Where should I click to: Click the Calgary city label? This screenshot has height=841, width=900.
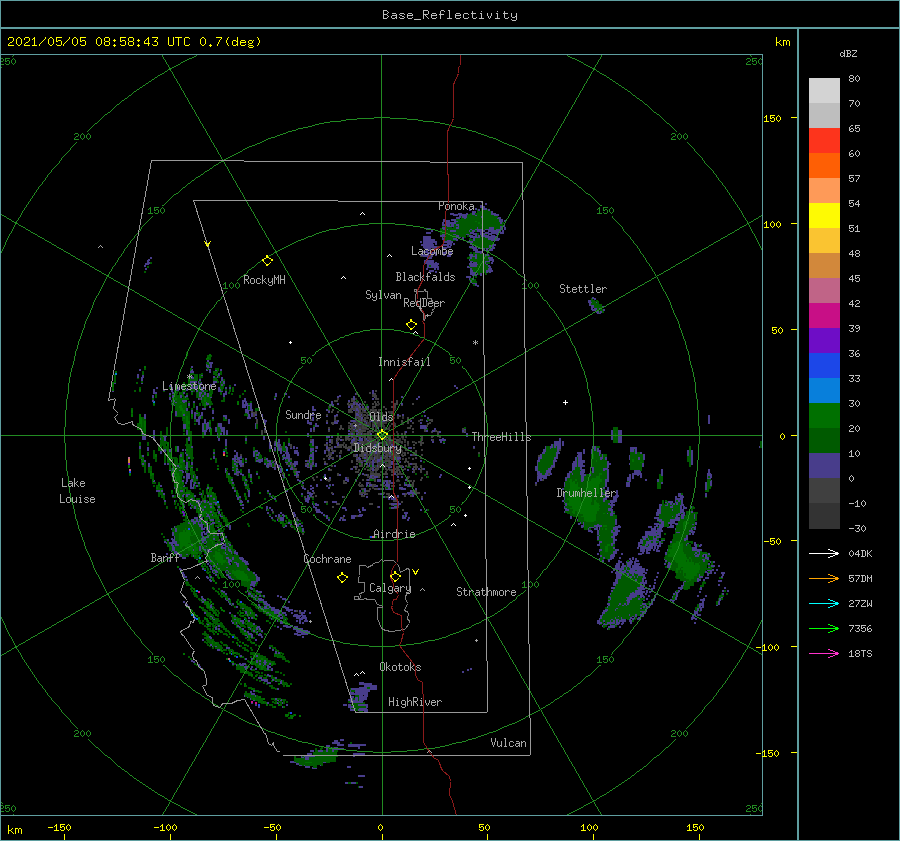pos(390,588)
